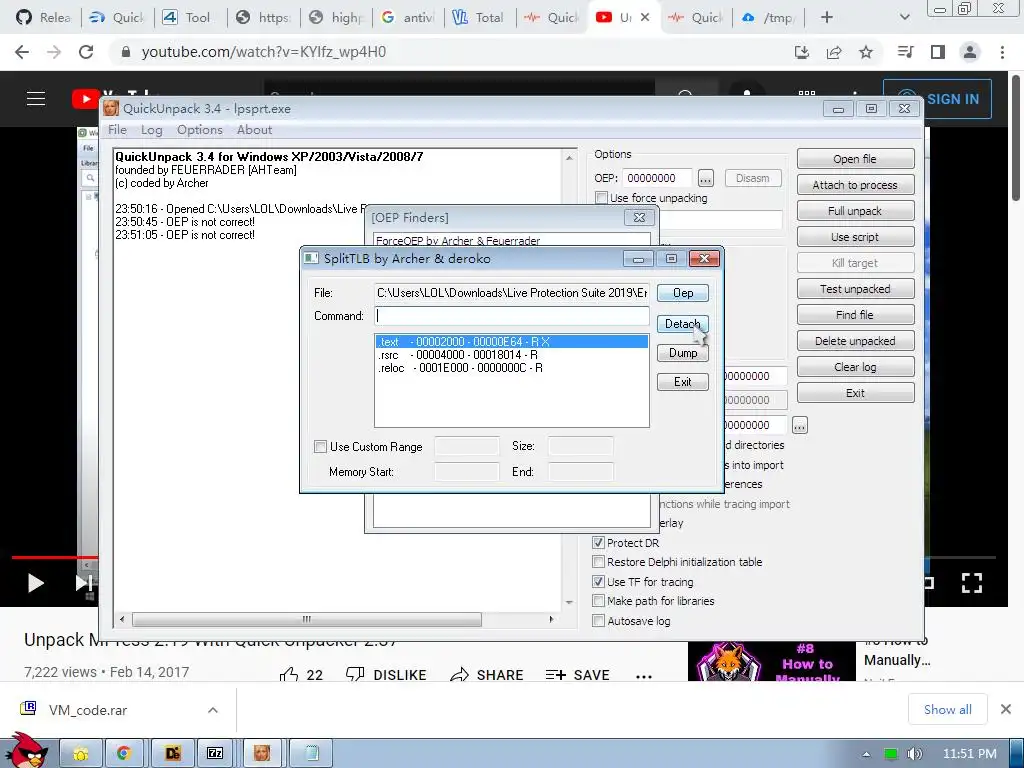Open the Chrome profile icon
1024x768 pixels.
point(970,52)
